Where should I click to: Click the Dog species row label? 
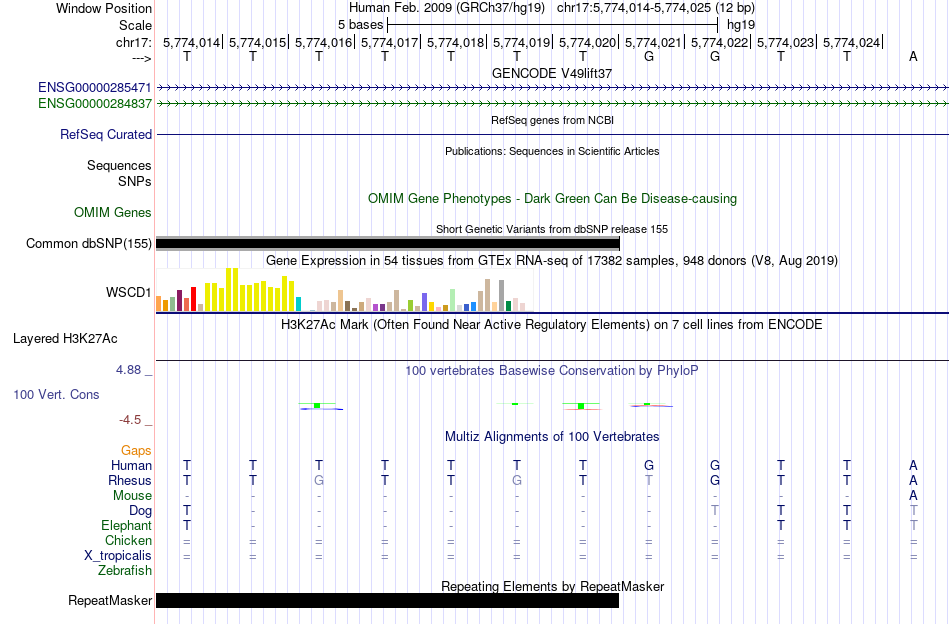[x=140, y=511]
